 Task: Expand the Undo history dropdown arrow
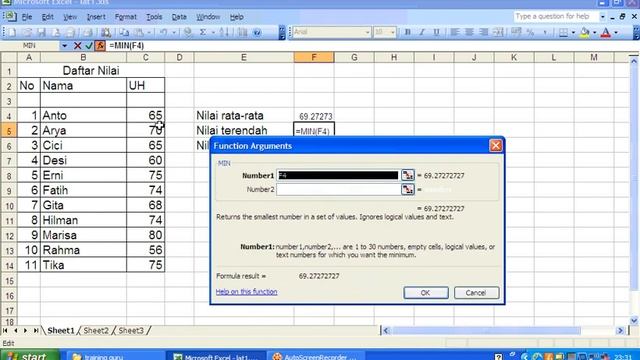(174, 32)
